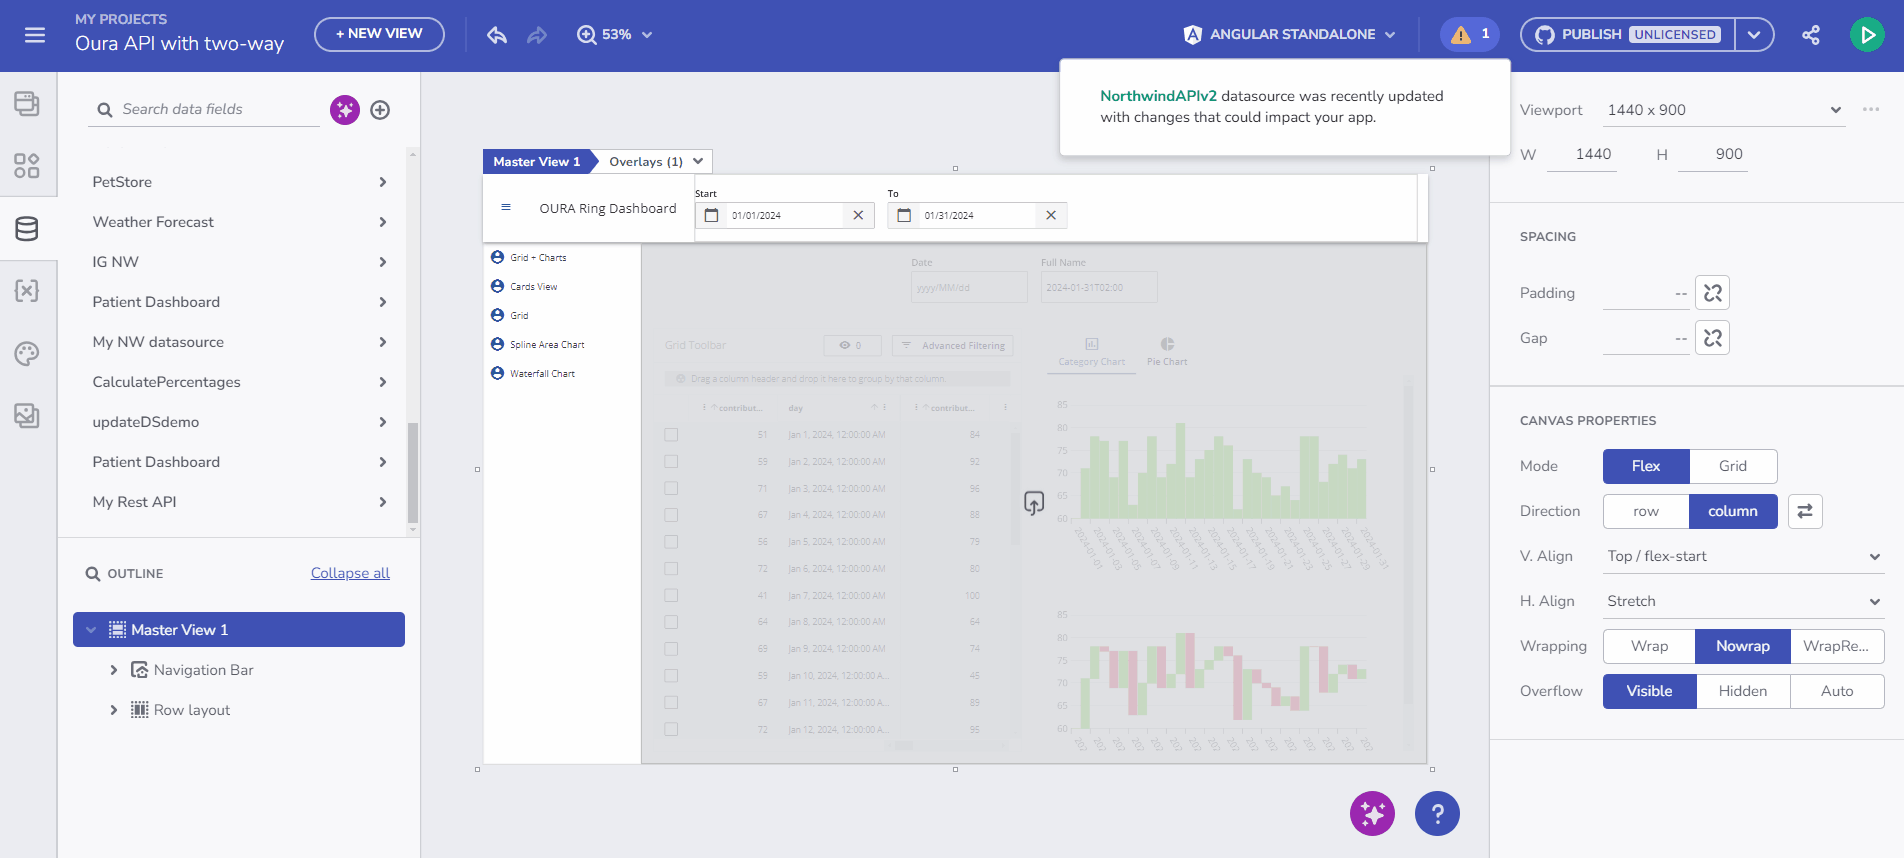Open the theme palette sidebar icon
The width and height of the screenshot is (1904, 858).
click(27, 353)
